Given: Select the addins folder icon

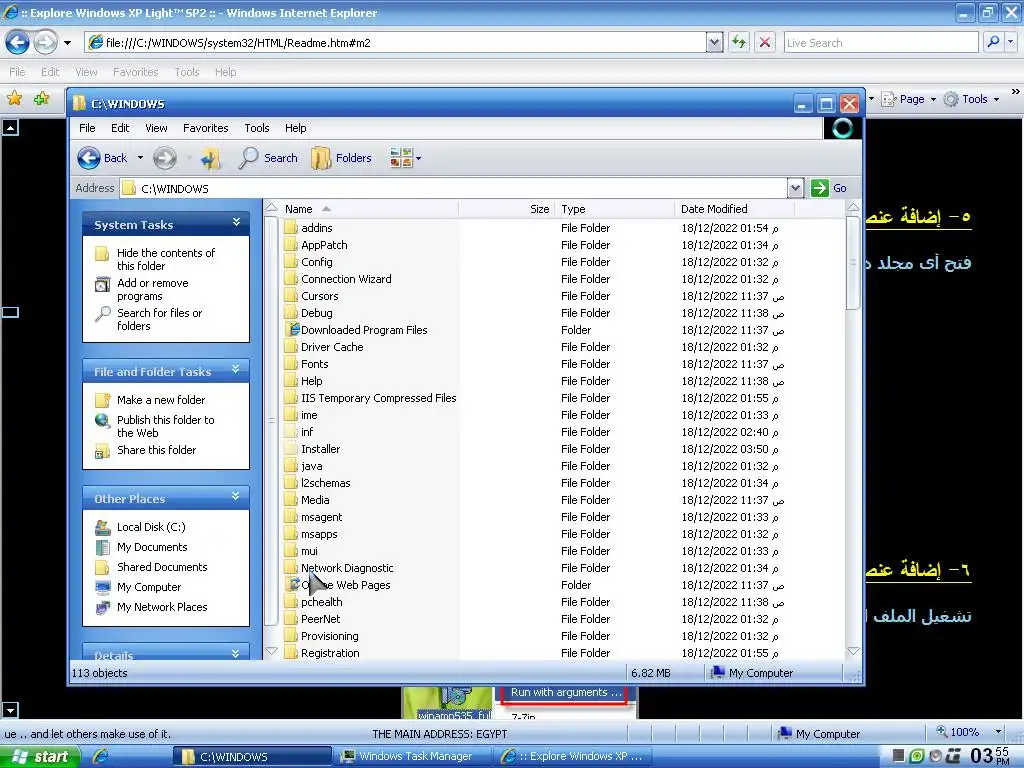Looking at the screenshot, I should point(291,228).
